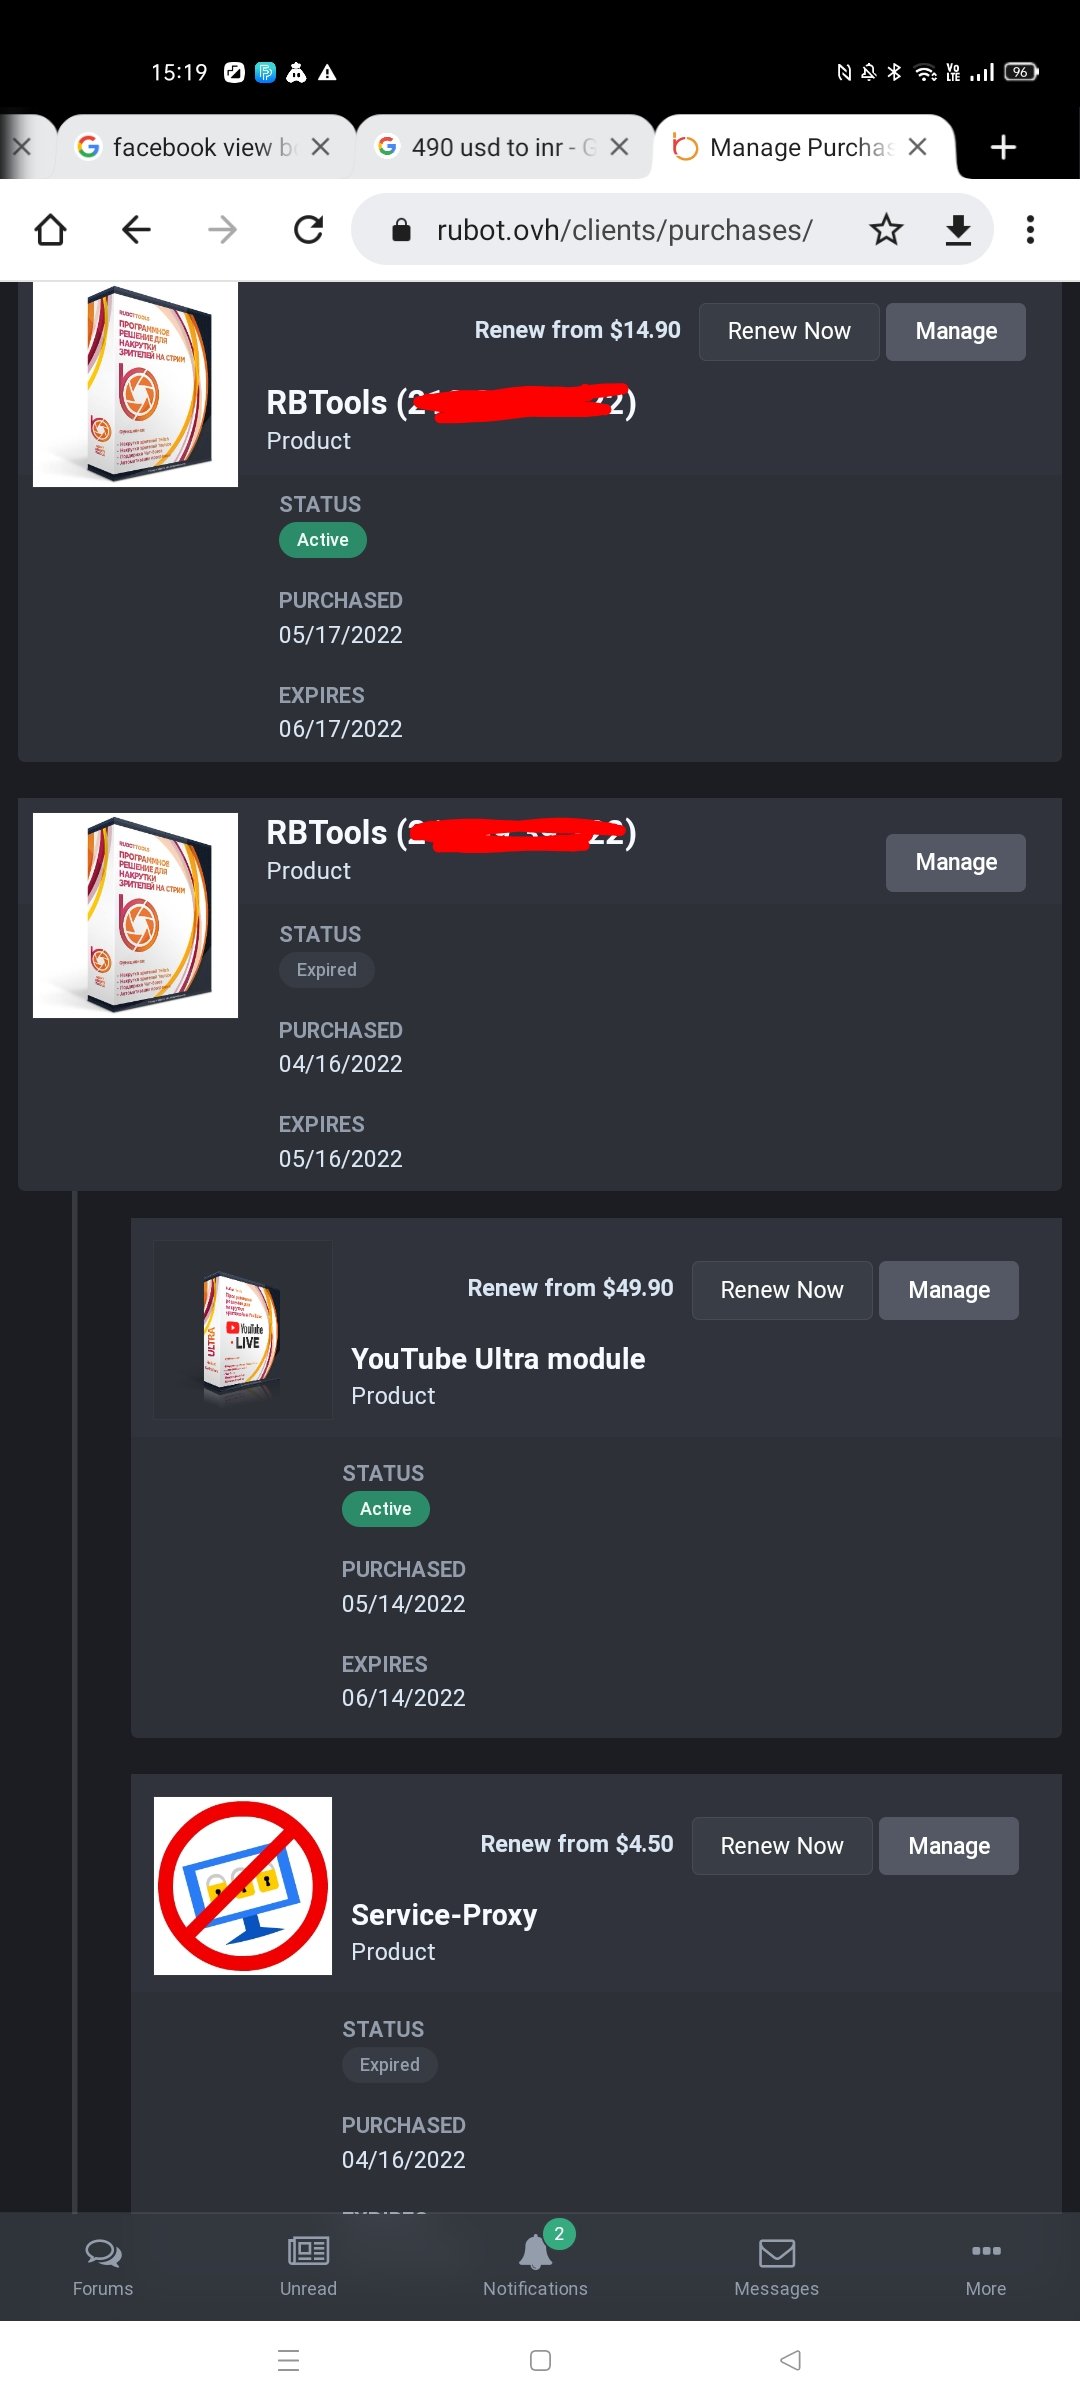This screenshot has height=2400, width=1080.
Task: Bookmark this page with the star
Action: (886, 230)
